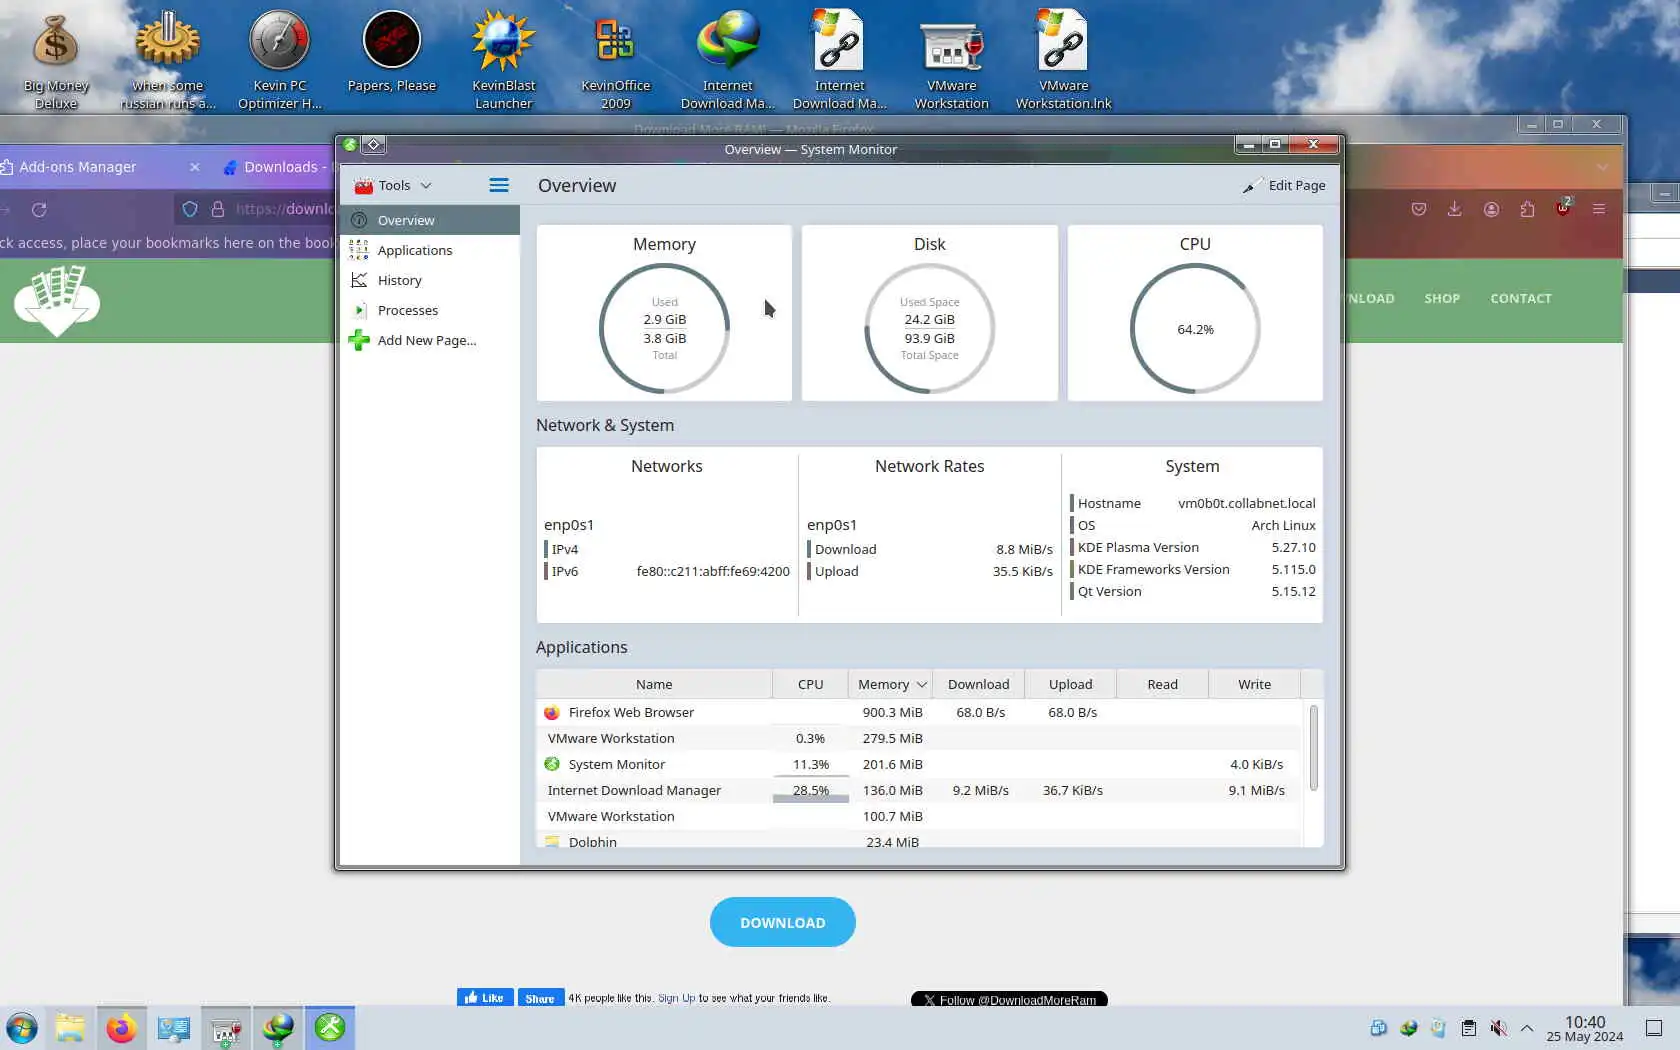
Task: Click the muted volume tray icon
Action: coord(1498,1028)
